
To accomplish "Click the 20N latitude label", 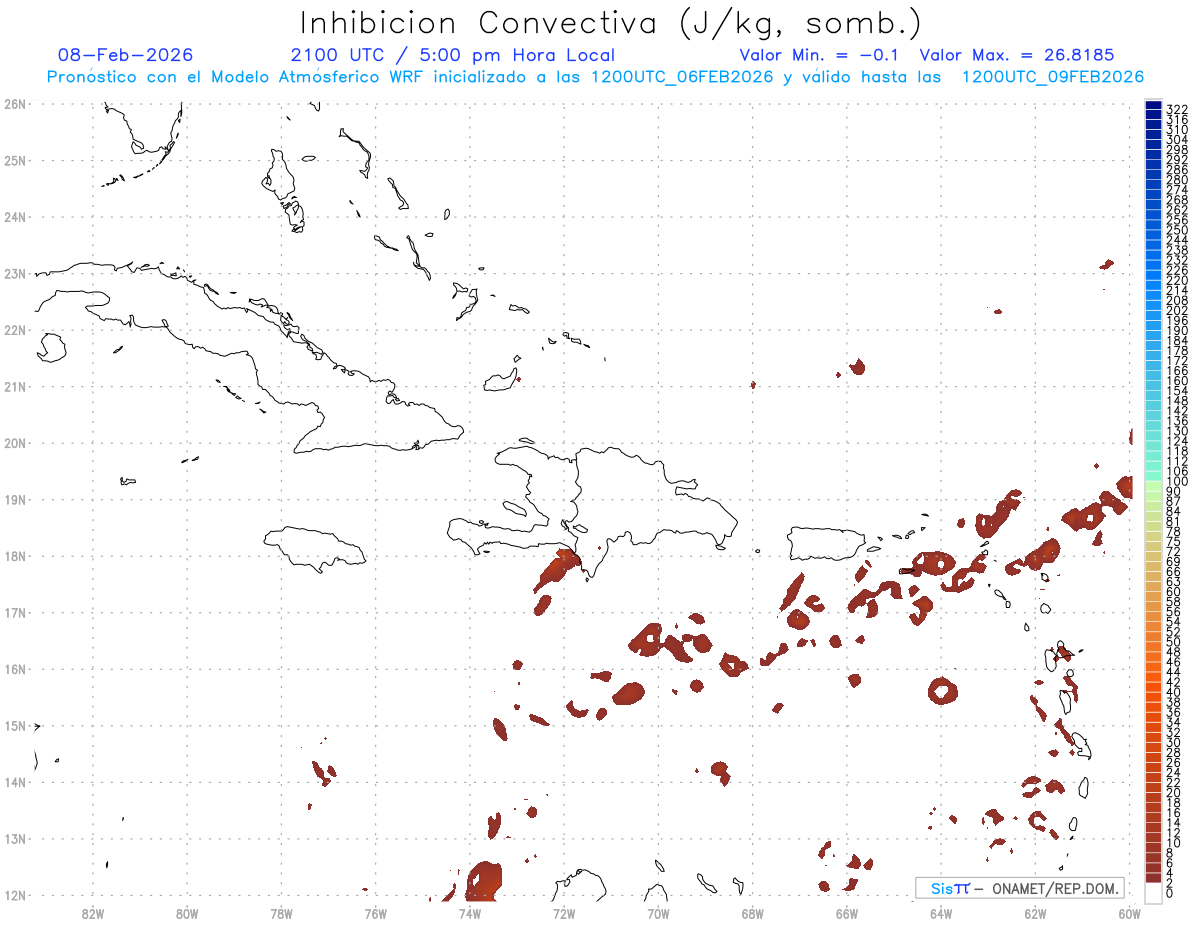I will pyautogui.click(x=14, y=443).
